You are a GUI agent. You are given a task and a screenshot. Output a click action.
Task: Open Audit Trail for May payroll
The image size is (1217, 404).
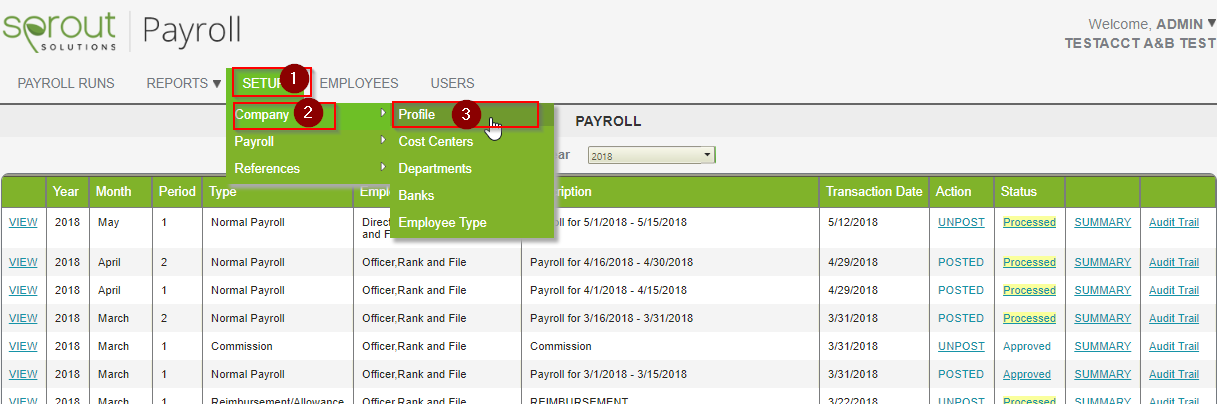1174,222
